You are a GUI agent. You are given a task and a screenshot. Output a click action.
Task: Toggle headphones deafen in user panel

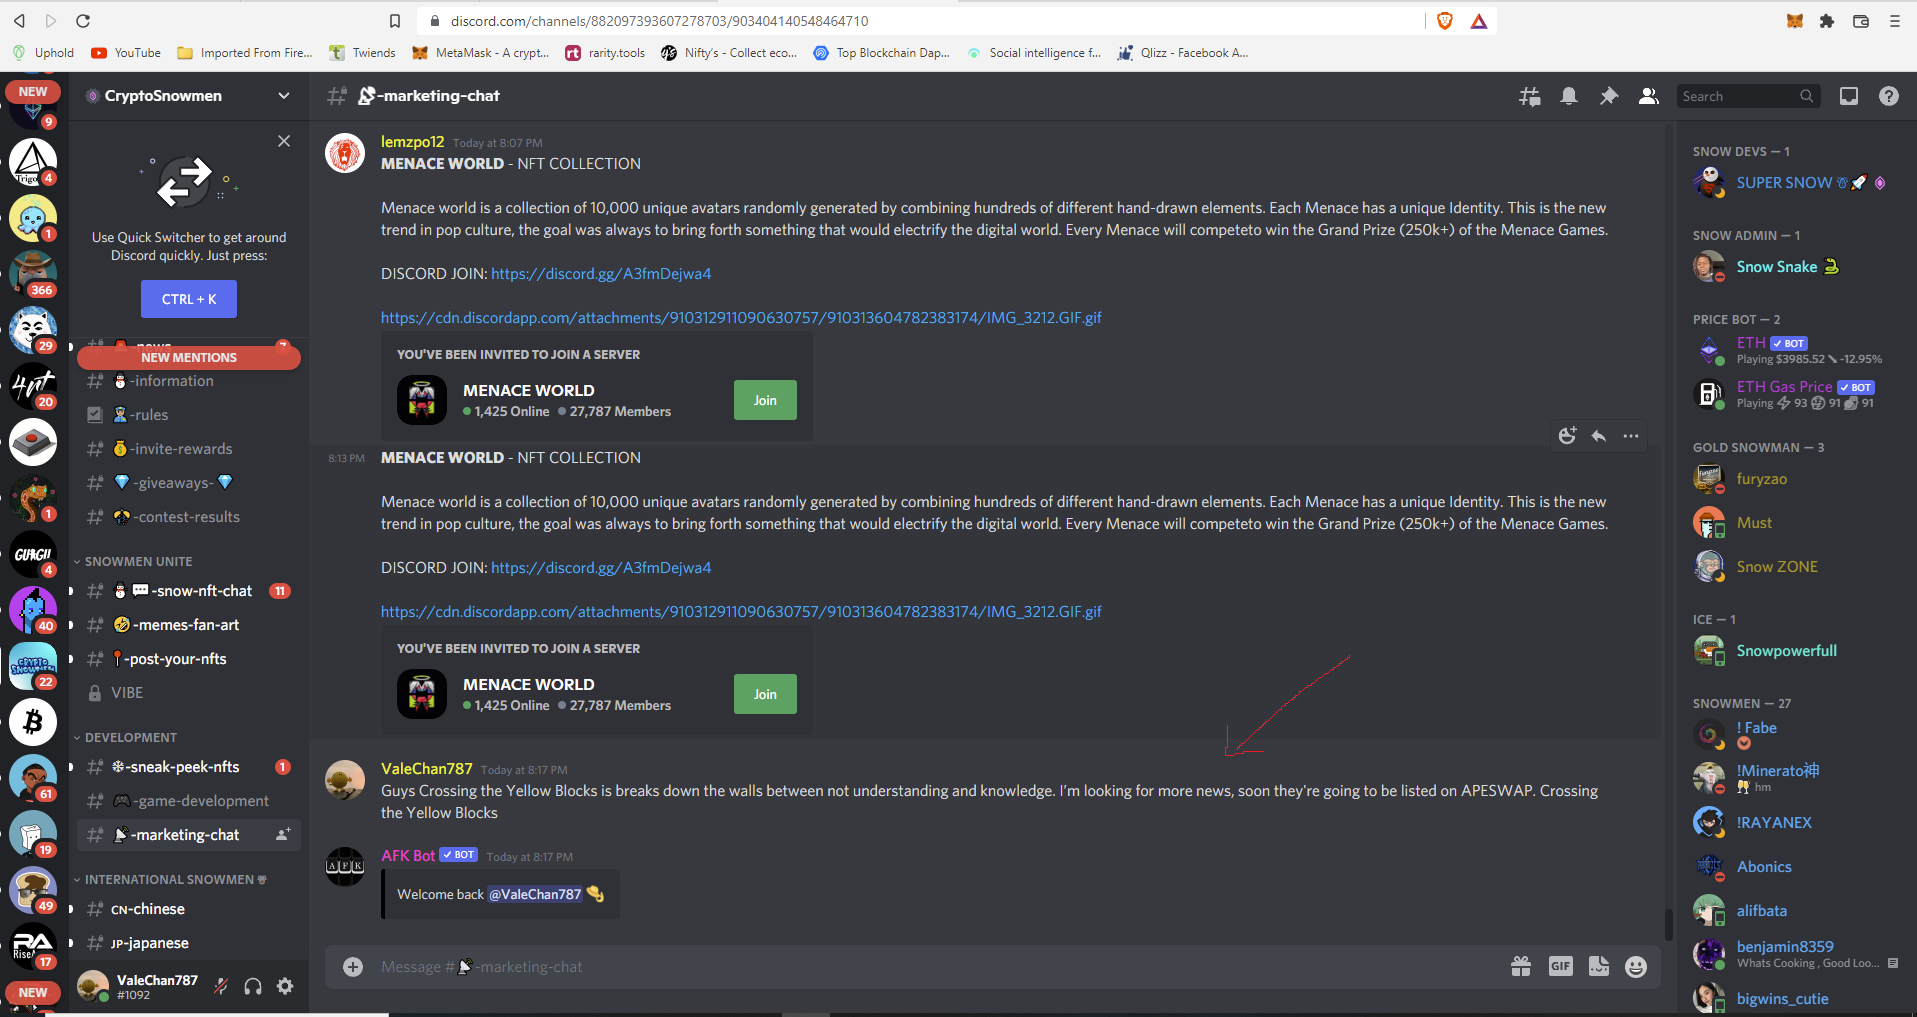click(x=253, y=987)
